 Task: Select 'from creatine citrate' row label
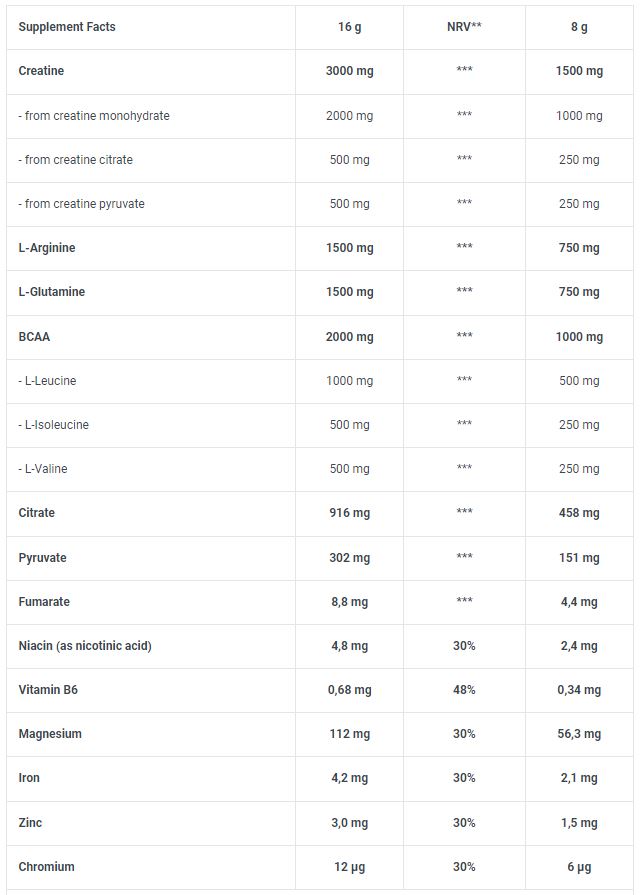[x=75, y=160]
